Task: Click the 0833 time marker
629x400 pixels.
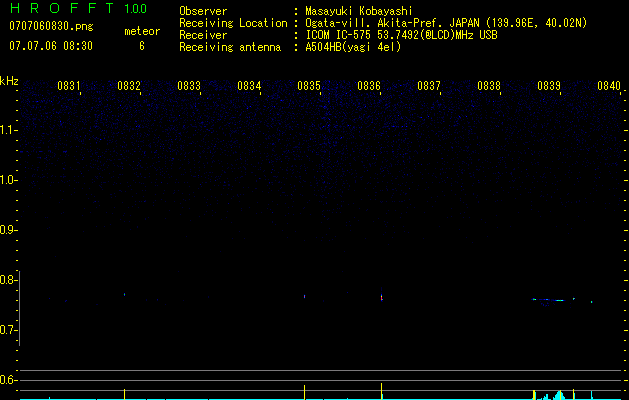Action: [x=189, y=86]
